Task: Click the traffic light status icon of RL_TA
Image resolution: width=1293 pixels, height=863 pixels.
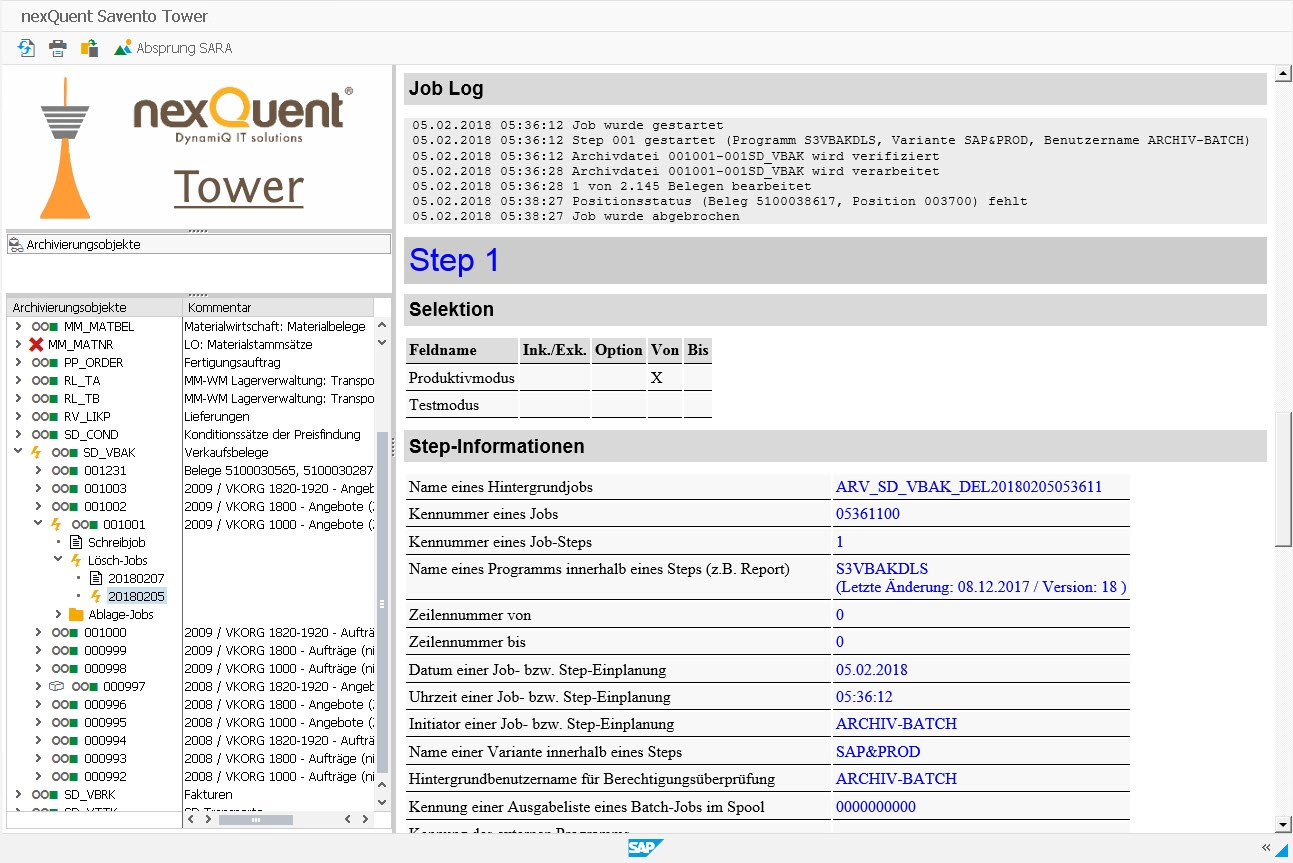Action: (45, 380)
